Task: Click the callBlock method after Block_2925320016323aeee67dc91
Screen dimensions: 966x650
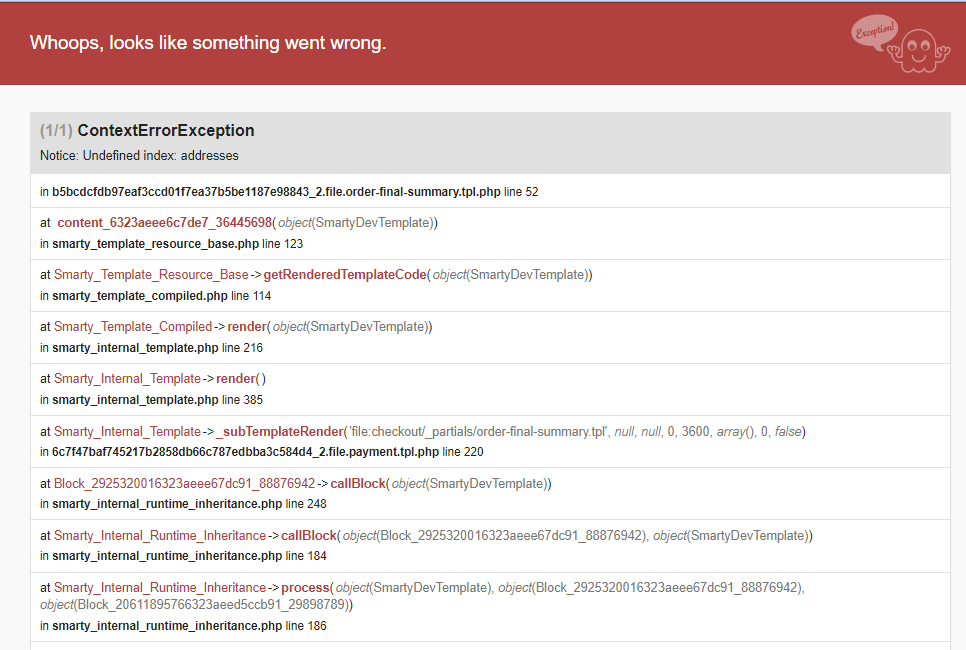Action: [x=358, y=483]
